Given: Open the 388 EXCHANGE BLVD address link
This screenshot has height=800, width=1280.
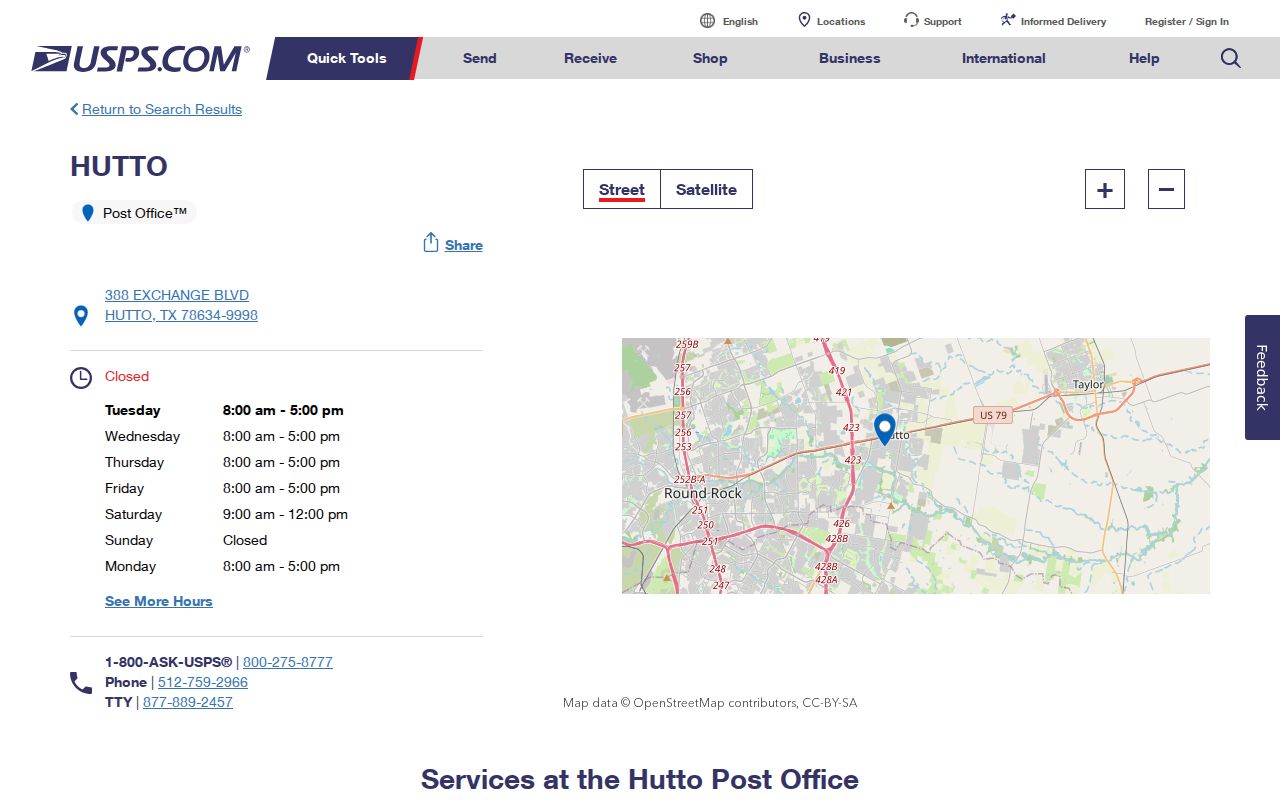Looking at the screenshot, I should tap(177, 295).
